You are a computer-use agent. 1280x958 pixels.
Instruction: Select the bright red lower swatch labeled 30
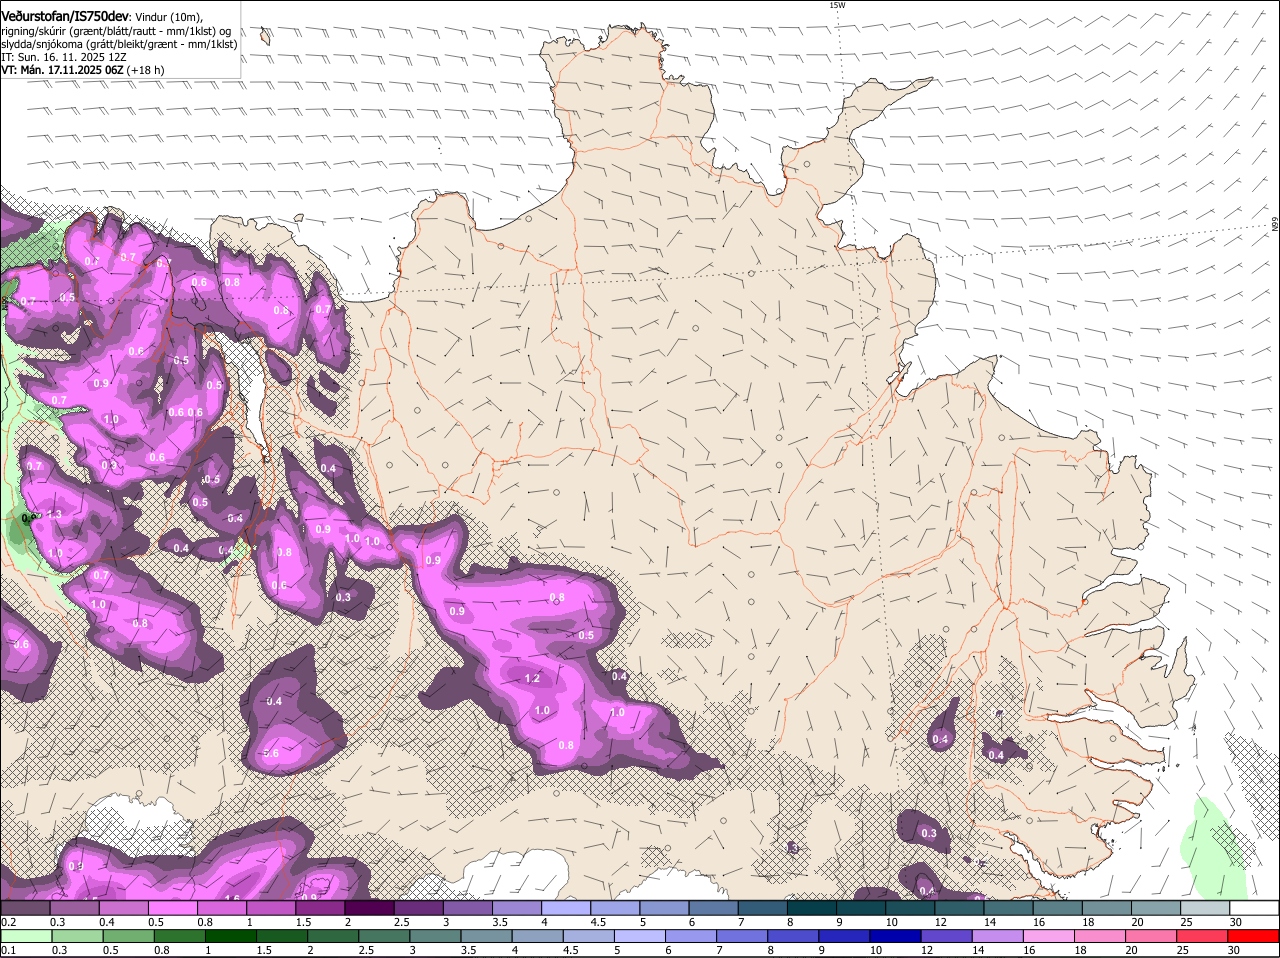click(x=1253, y=937)
